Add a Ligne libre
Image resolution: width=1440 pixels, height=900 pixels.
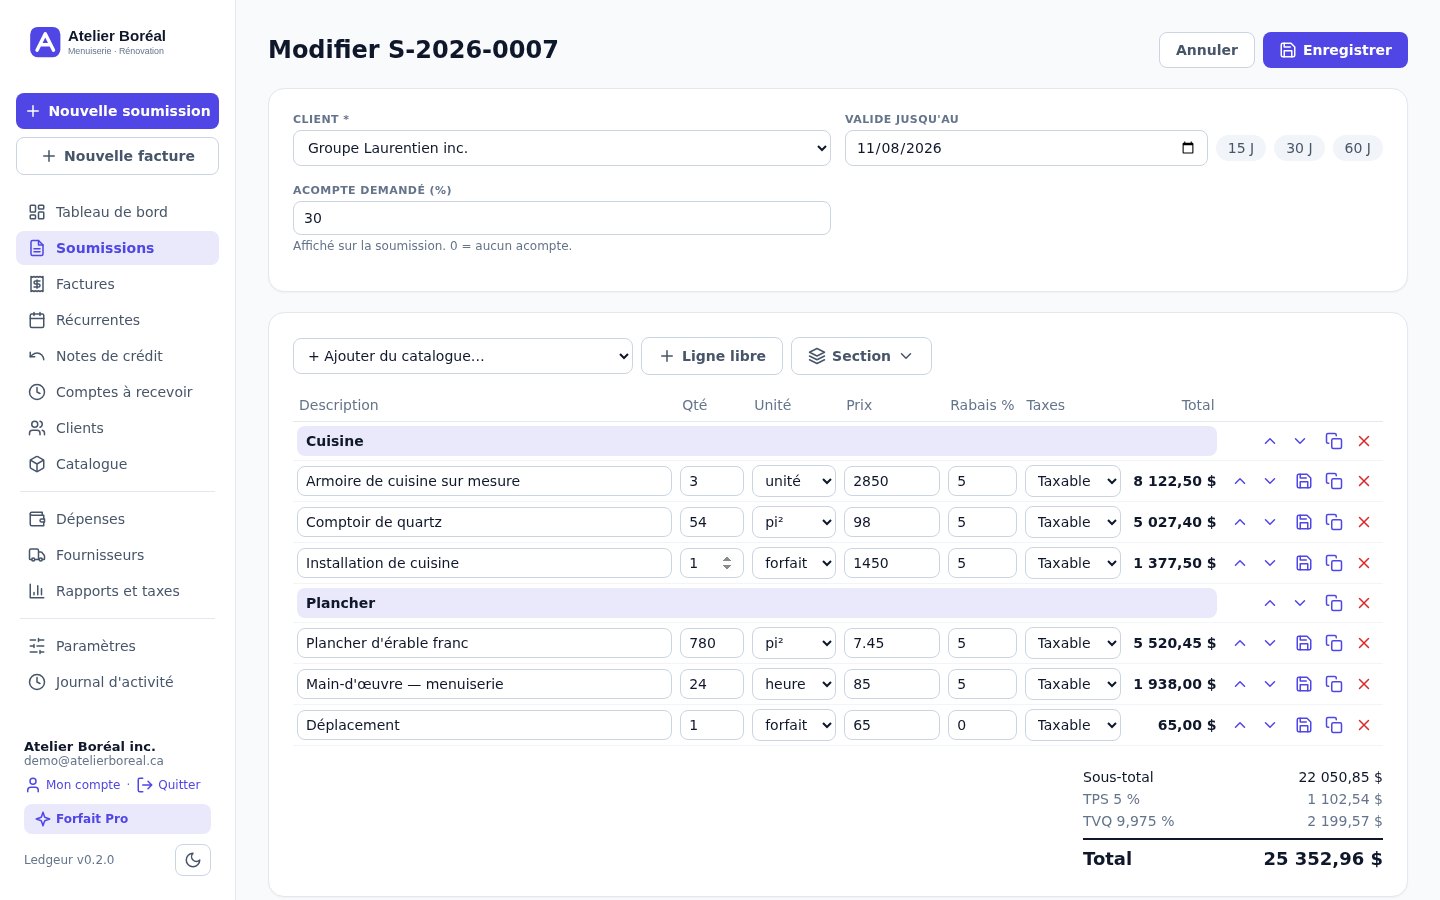712,356
